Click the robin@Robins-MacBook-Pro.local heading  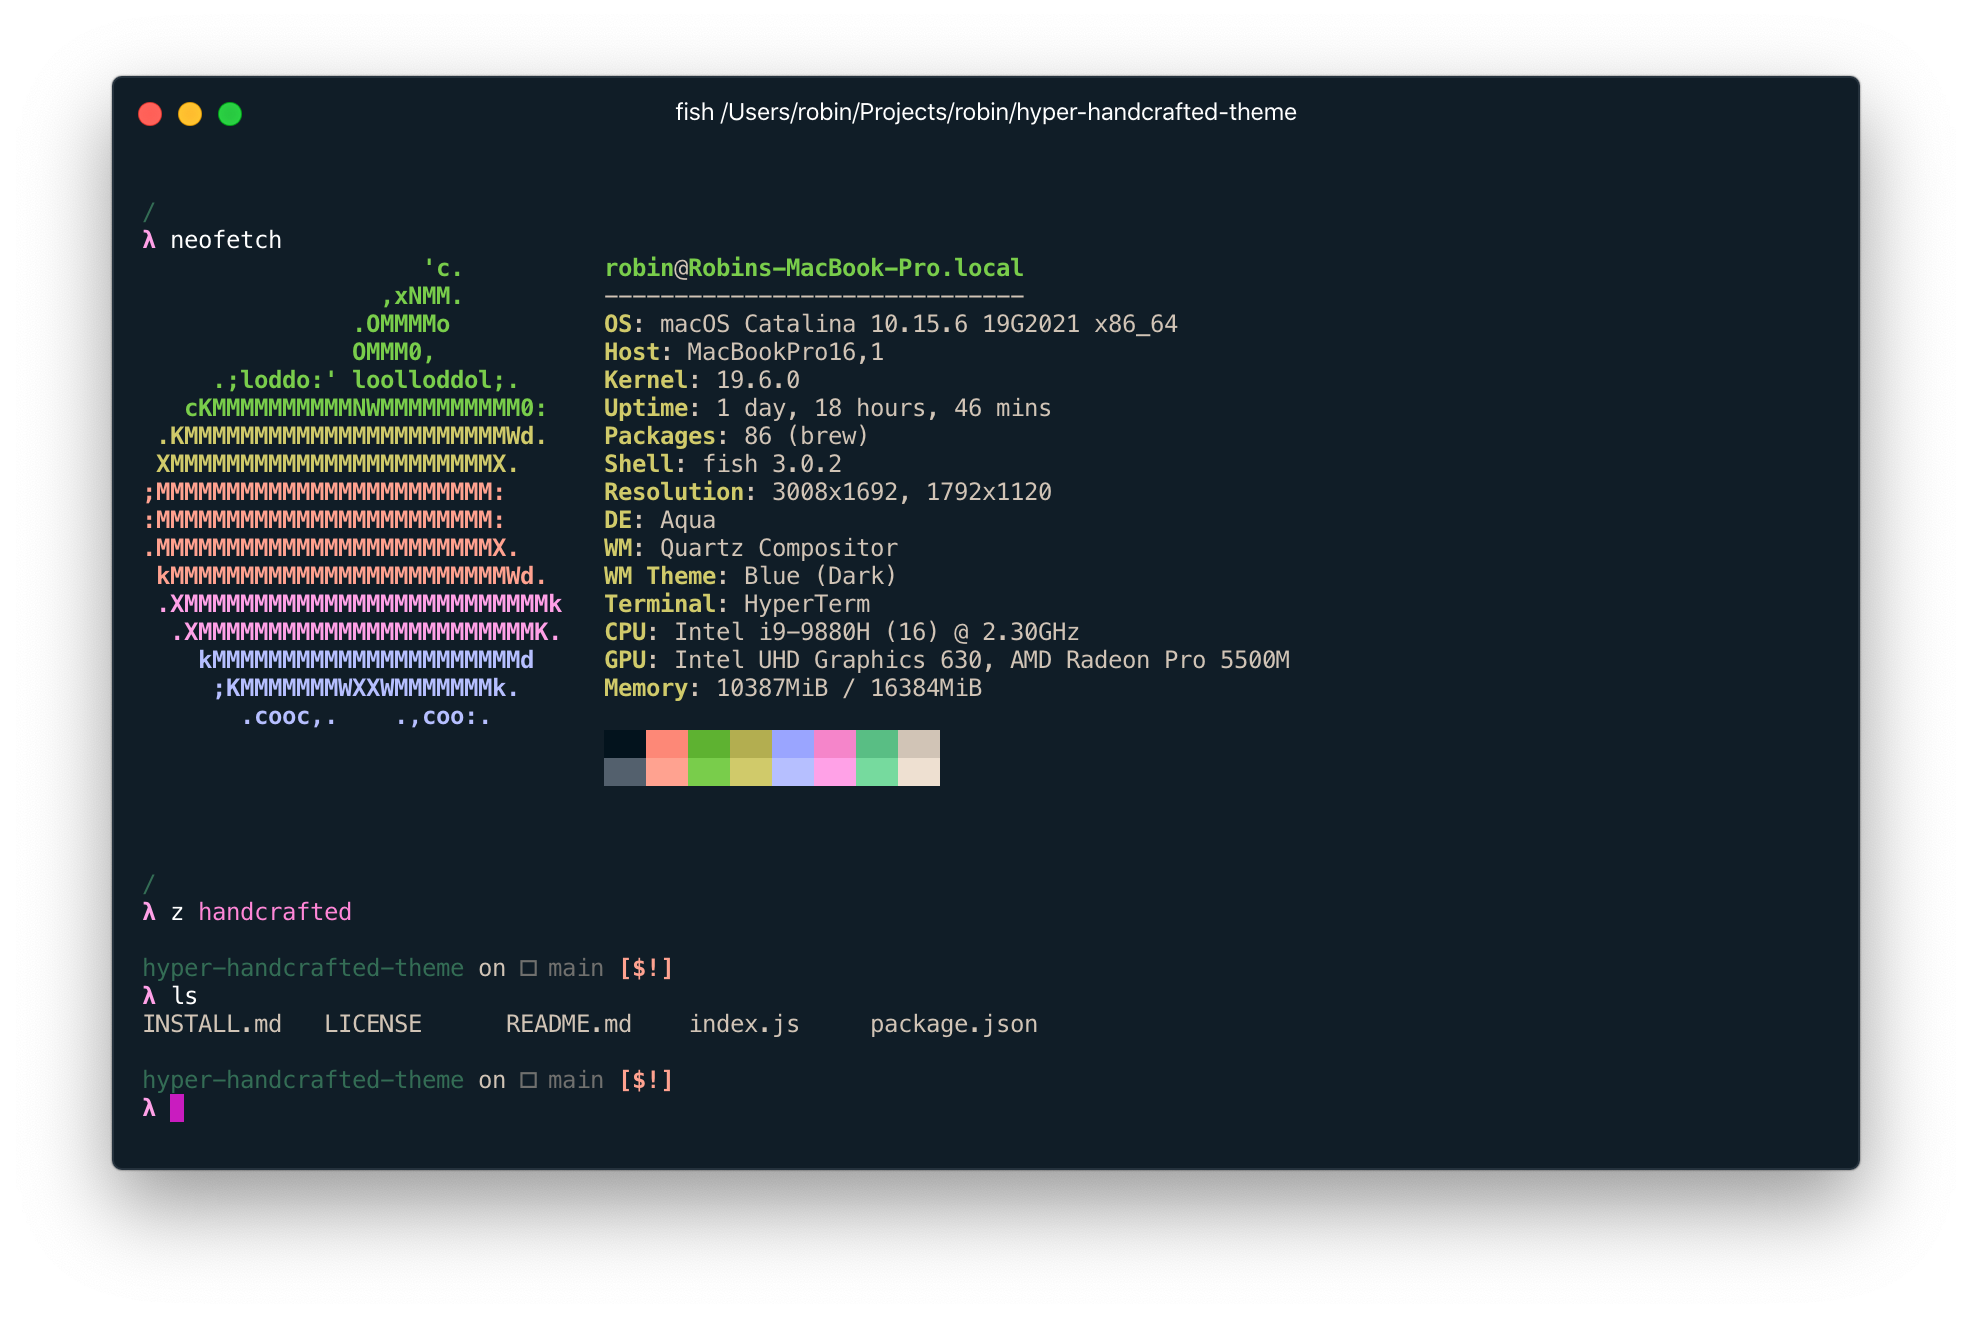813,268
